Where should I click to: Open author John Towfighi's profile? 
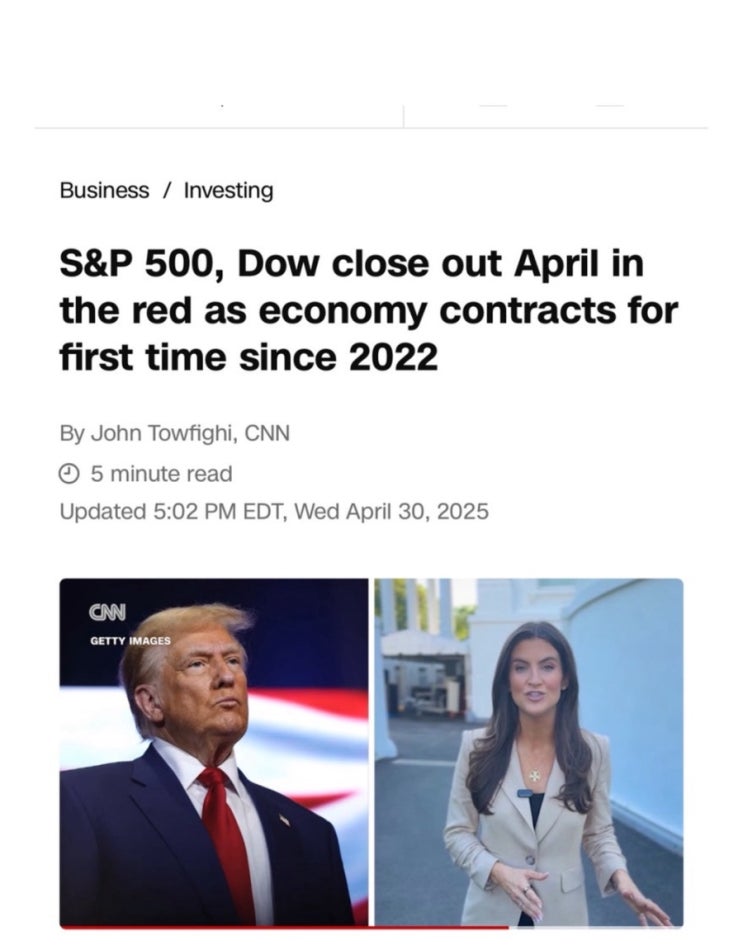tap(163, 433)
